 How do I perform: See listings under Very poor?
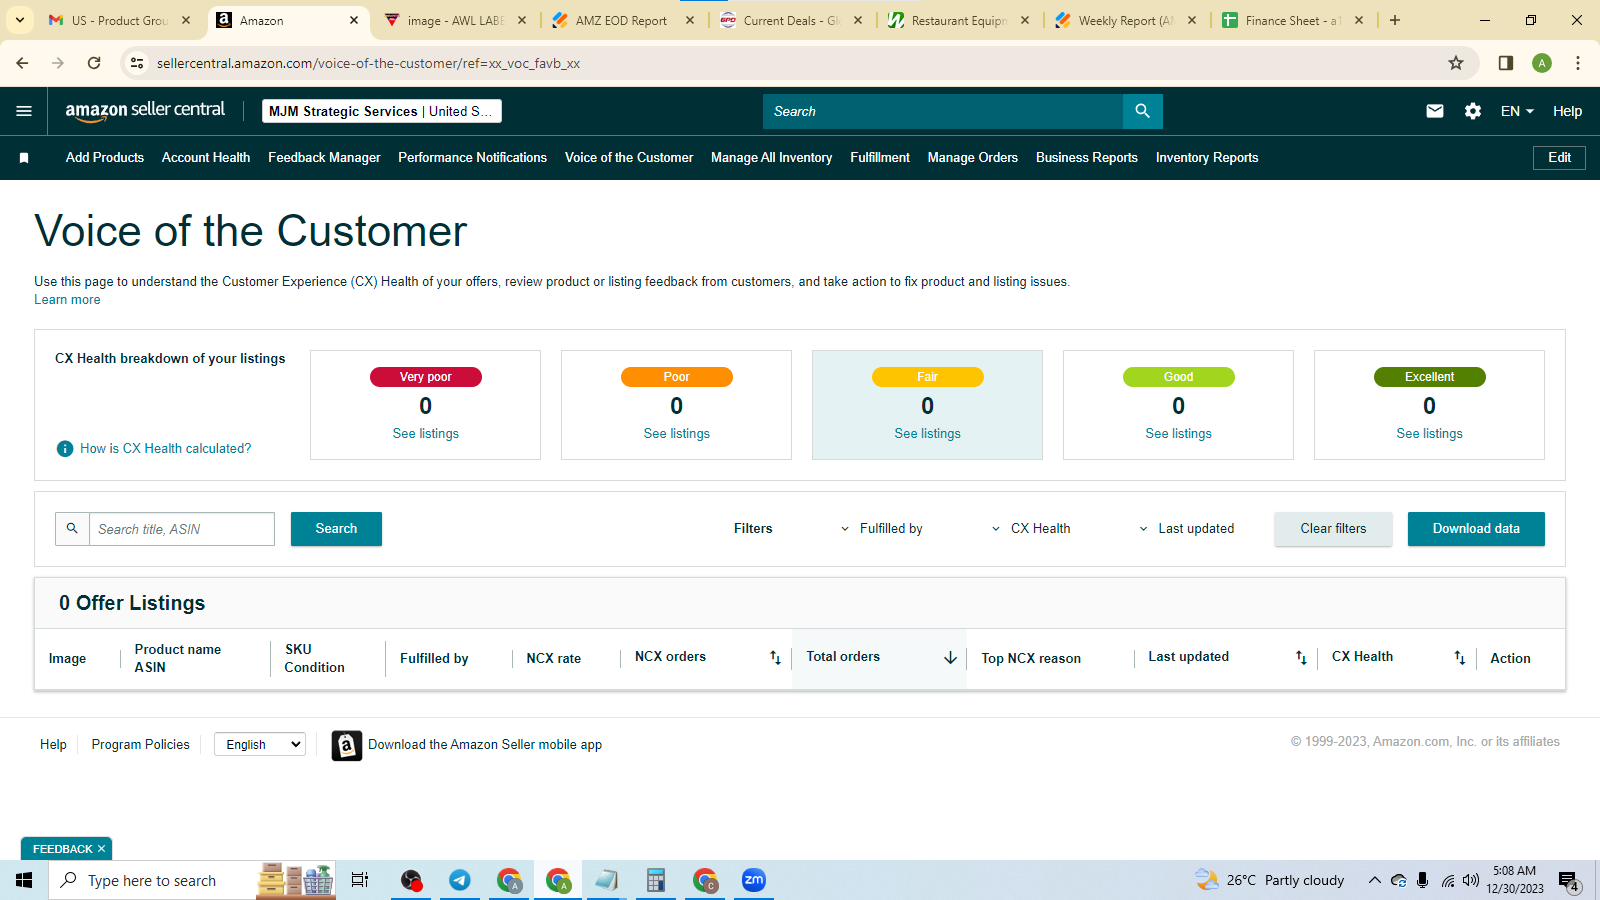pyautogui.click(x=426, y=434)
